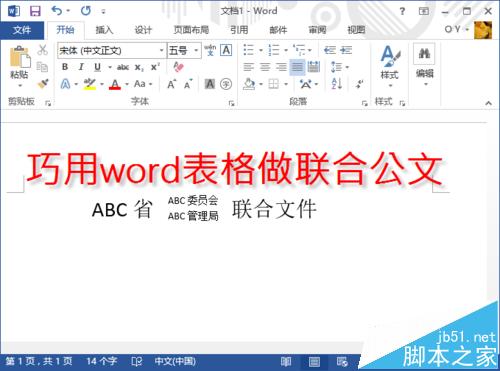Click Enclose Characters icon
Screen dimensions: 500x371
click(226, 84)
